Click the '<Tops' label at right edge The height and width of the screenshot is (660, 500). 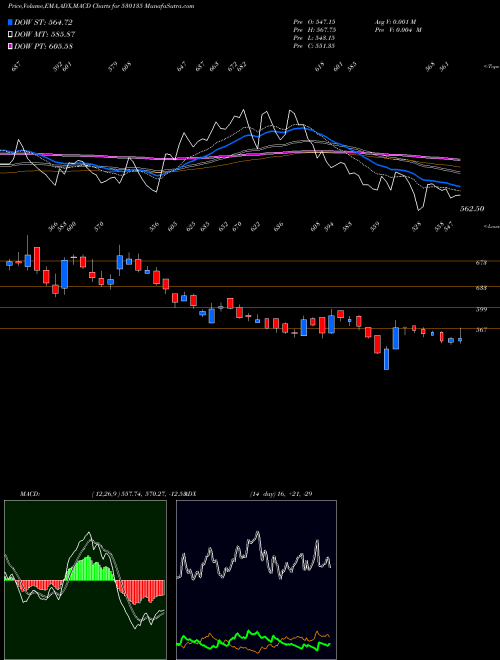click(491, 67)
